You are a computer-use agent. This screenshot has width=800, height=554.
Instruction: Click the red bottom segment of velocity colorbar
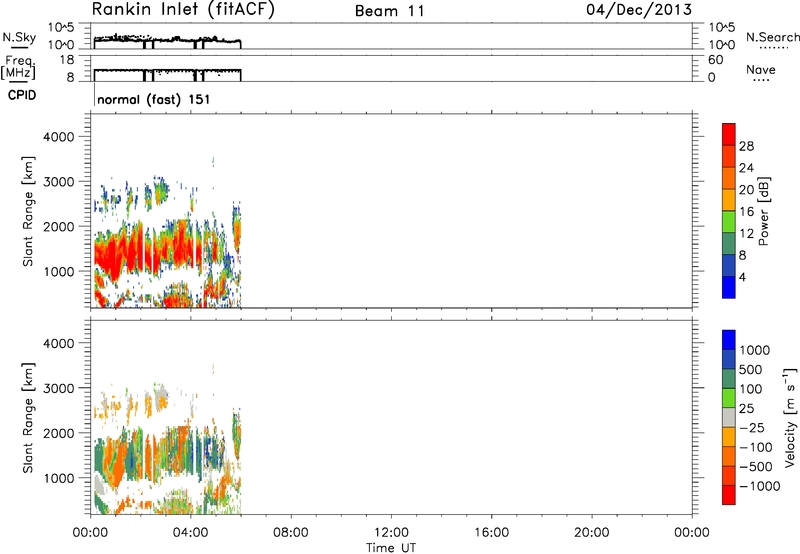click(729, 495)
